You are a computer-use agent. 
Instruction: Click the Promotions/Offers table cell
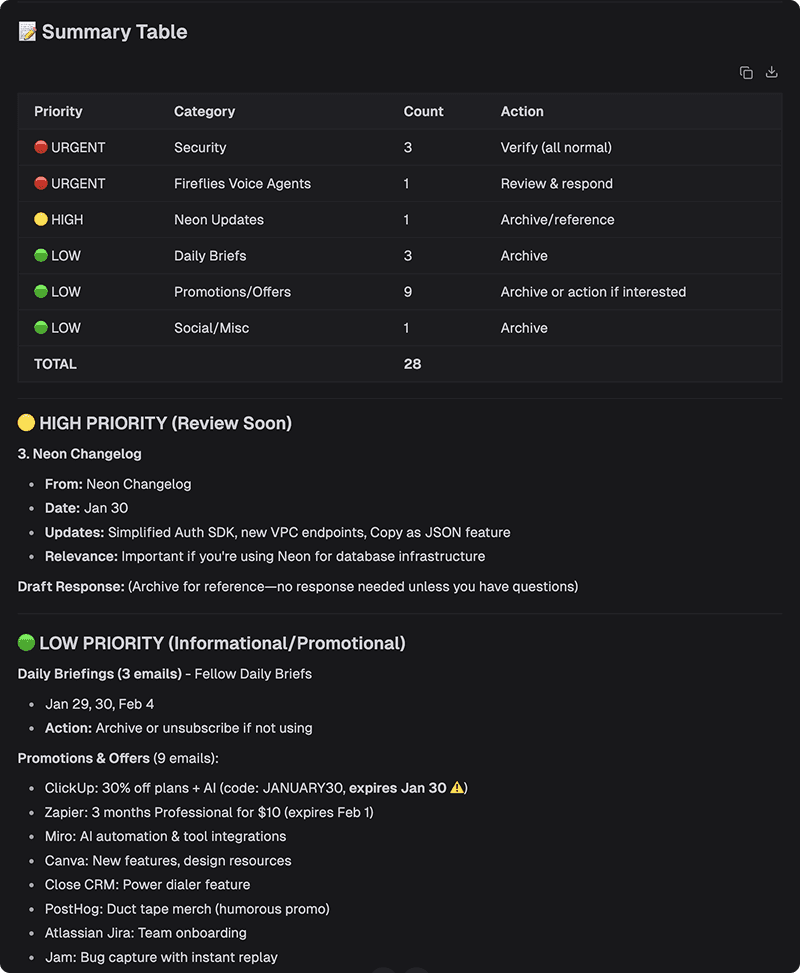coord(232,292)
